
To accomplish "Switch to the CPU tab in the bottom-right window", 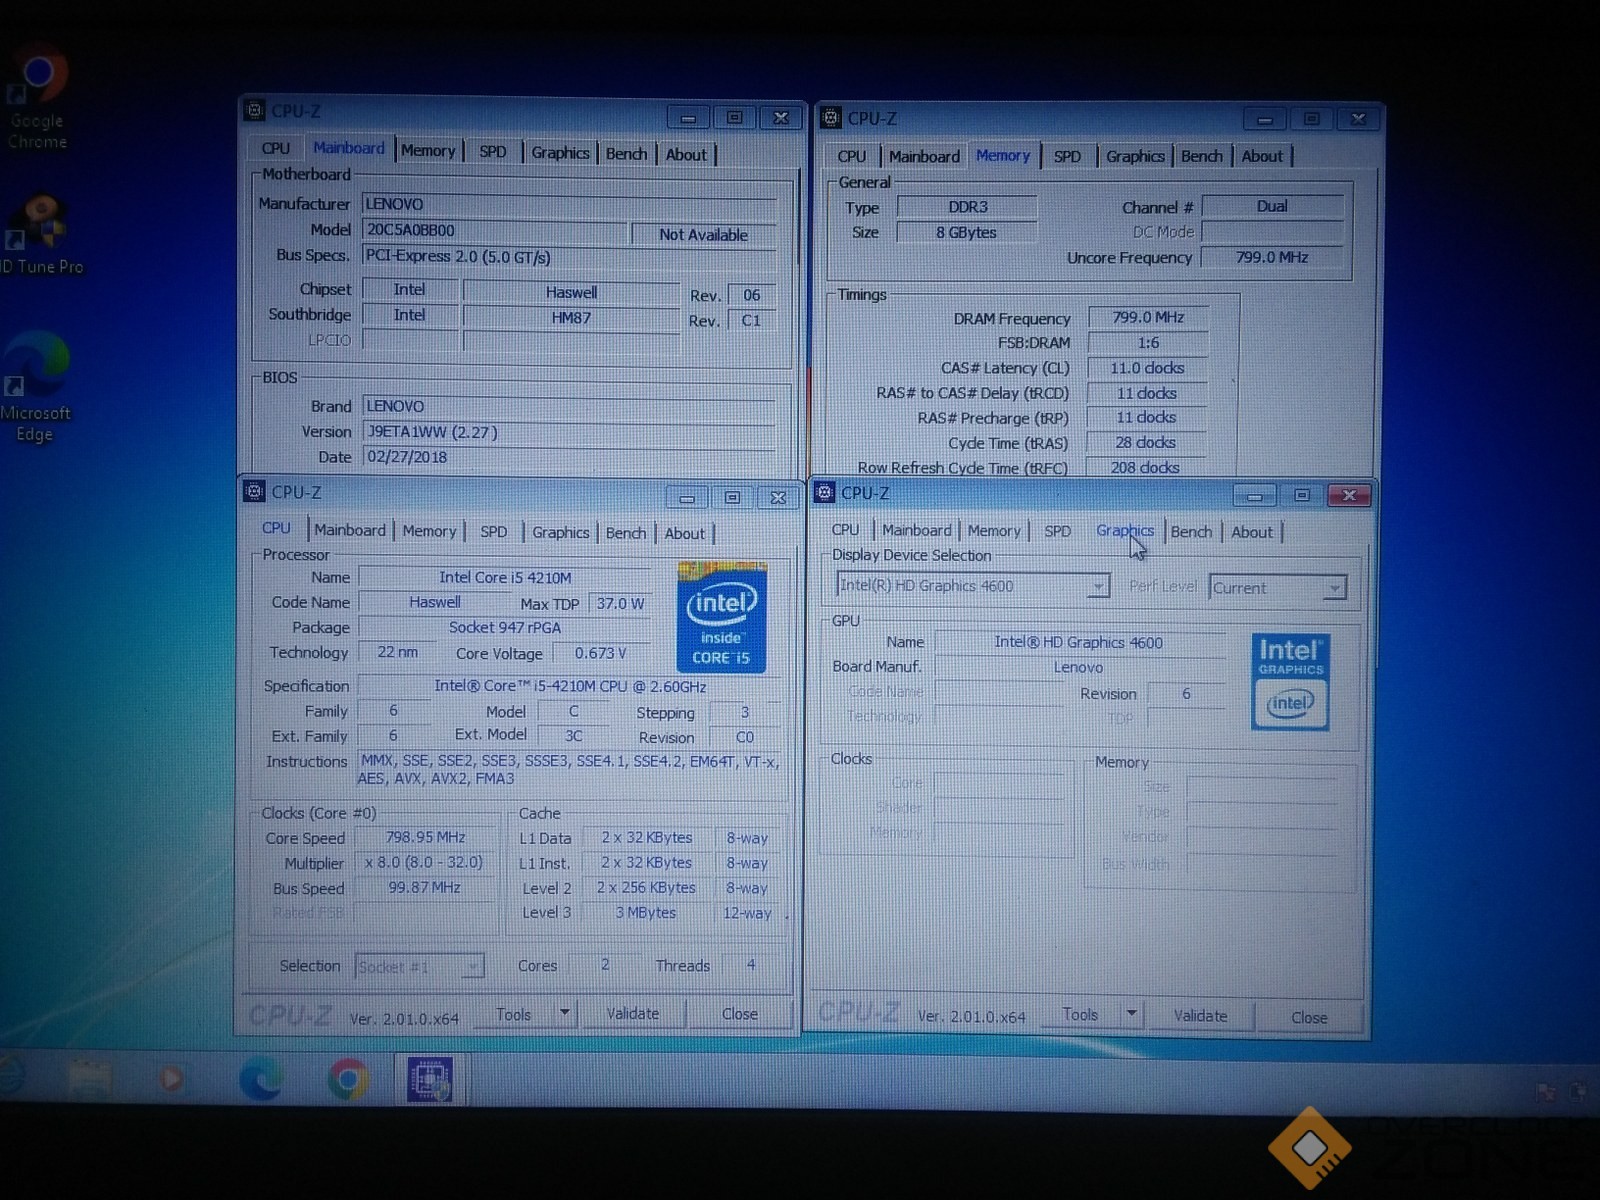I will coord(845,530).
